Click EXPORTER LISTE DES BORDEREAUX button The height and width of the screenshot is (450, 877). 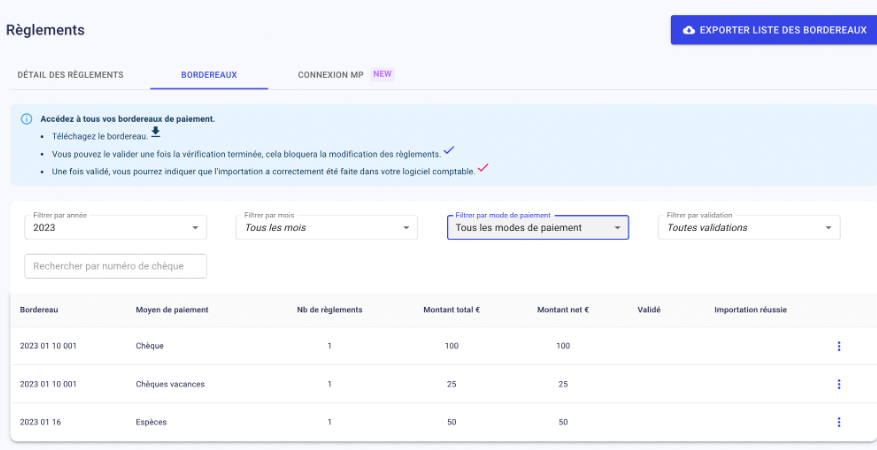(x=774, y=30)
